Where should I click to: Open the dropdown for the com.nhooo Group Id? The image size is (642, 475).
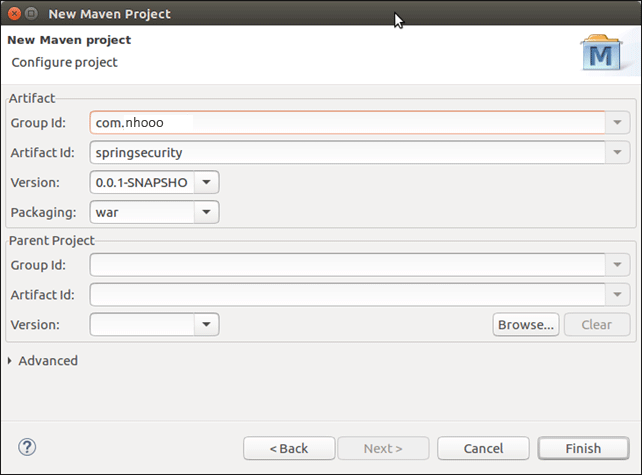[617, 122]
